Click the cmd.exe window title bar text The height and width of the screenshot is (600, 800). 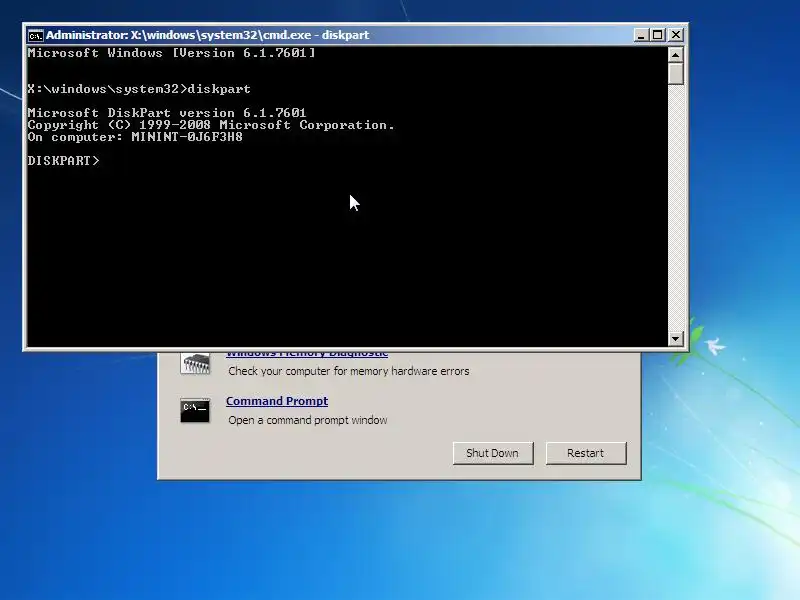(x=208, y=35)
